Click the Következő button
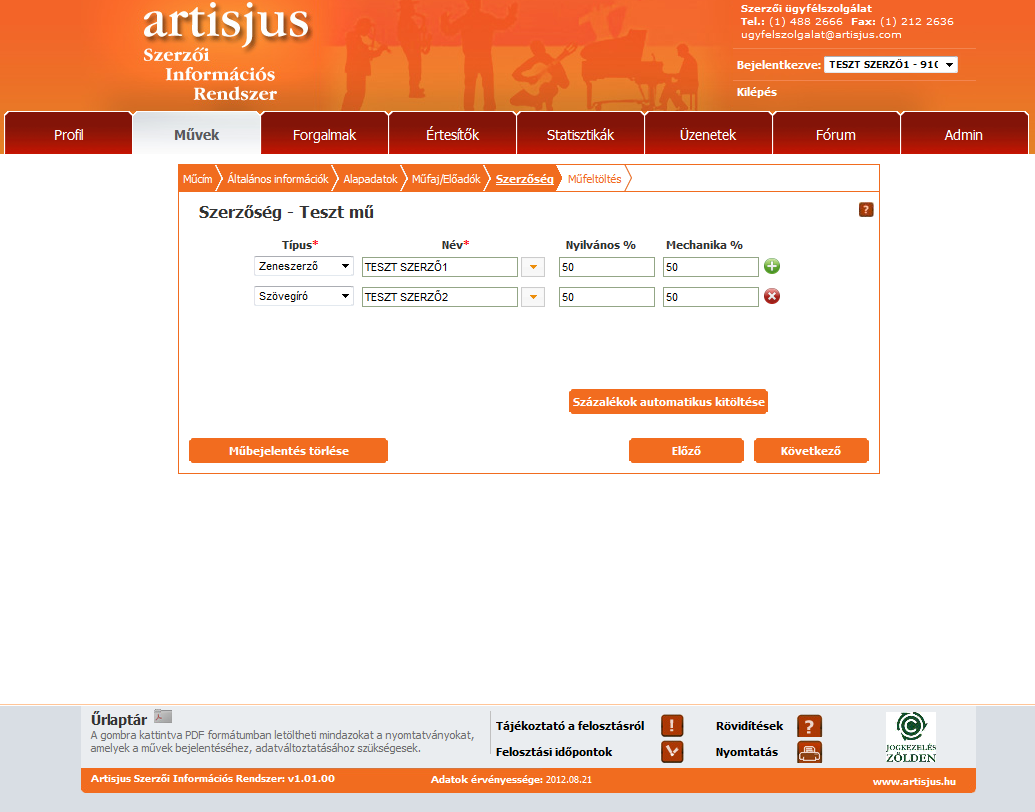Image resolution: width=1035 pixels, height=812 pixels. [x=811, y=451]
